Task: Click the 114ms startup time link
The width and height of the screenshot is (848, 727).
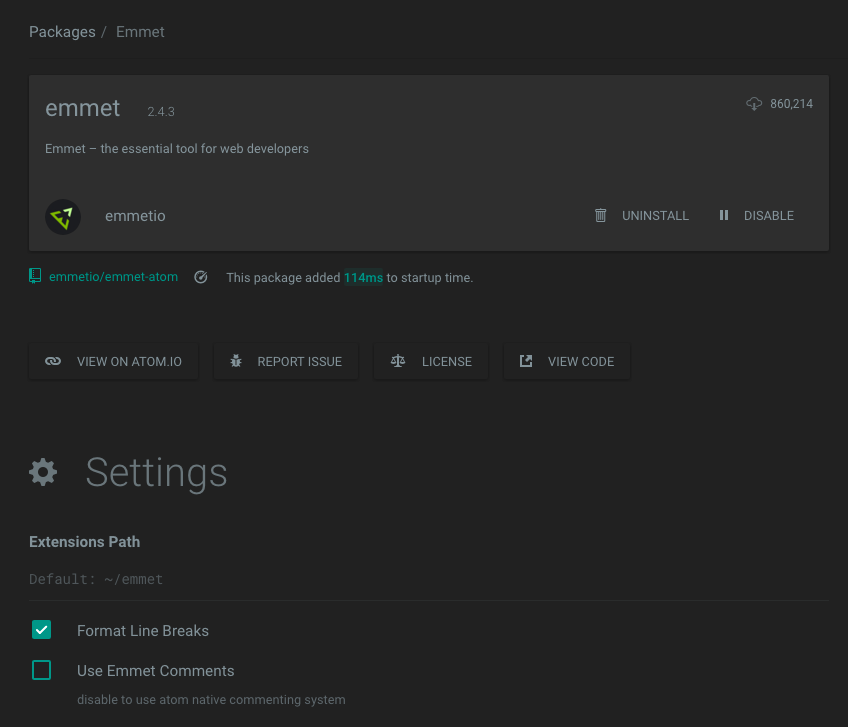Action: click(x=363, y=277)
